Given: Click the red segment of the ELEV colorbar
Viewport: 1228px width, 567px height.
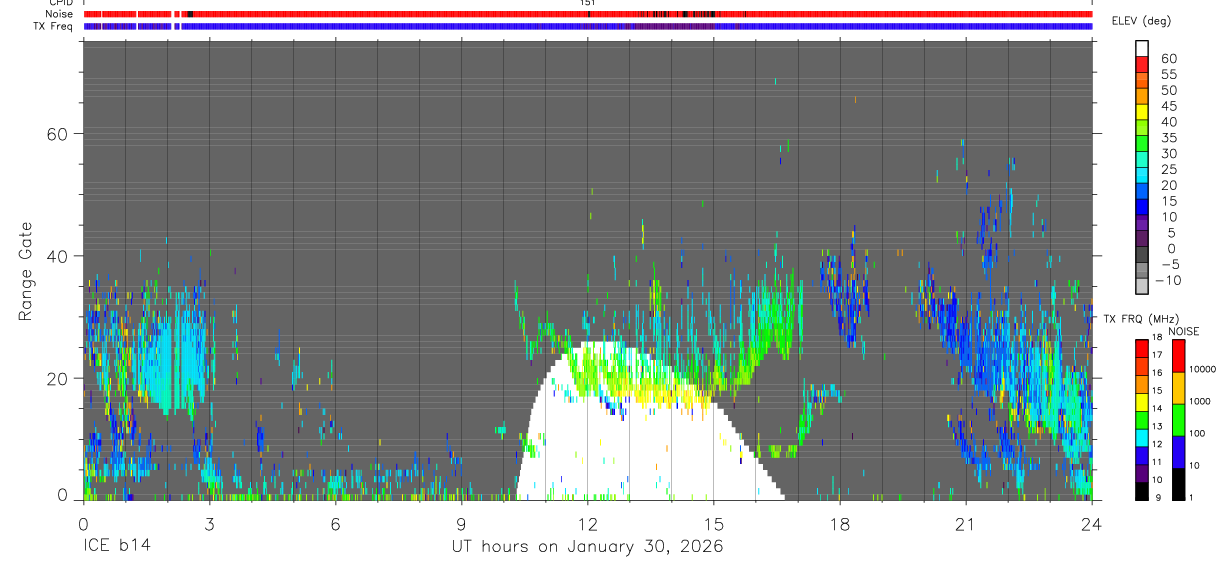Looking at the screenshot, I should pyautogui.click(x=1142, y=65).
